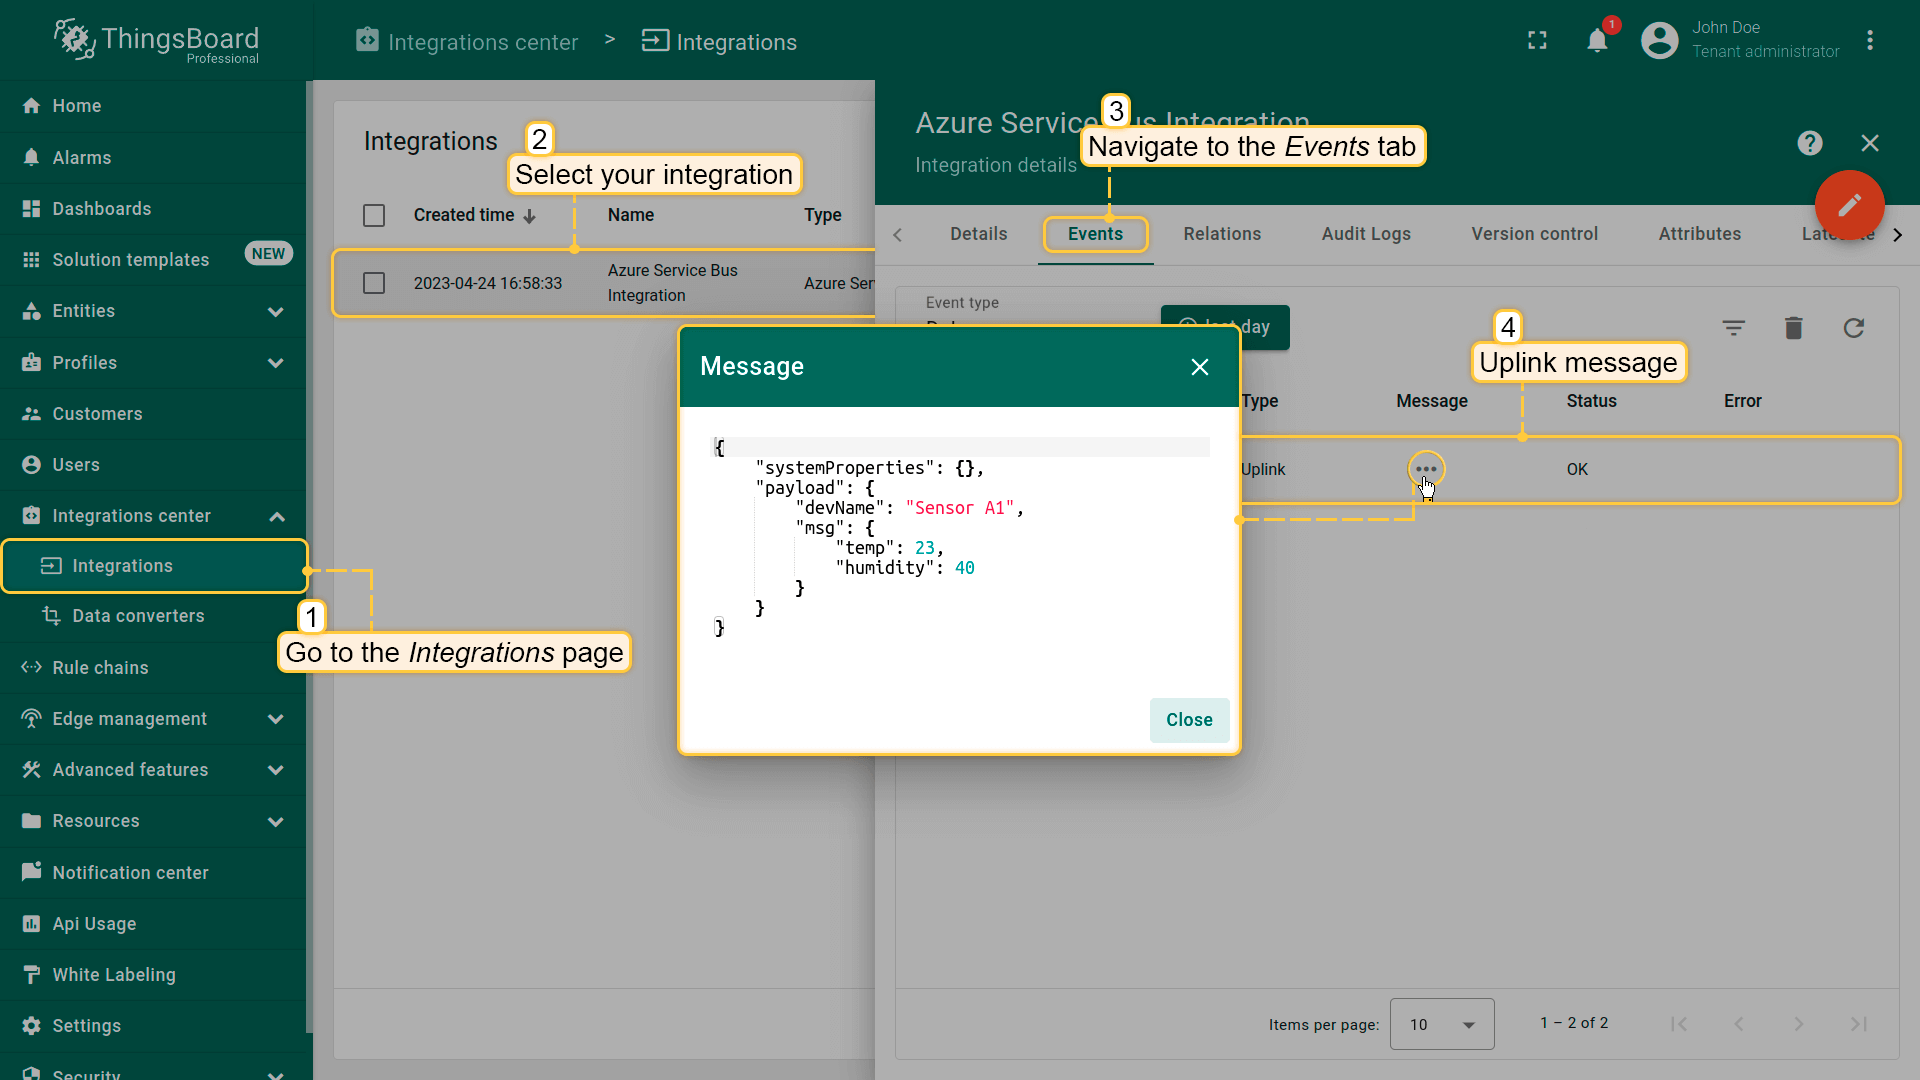Switch to the Audit Logs tab

(1365, 234)
